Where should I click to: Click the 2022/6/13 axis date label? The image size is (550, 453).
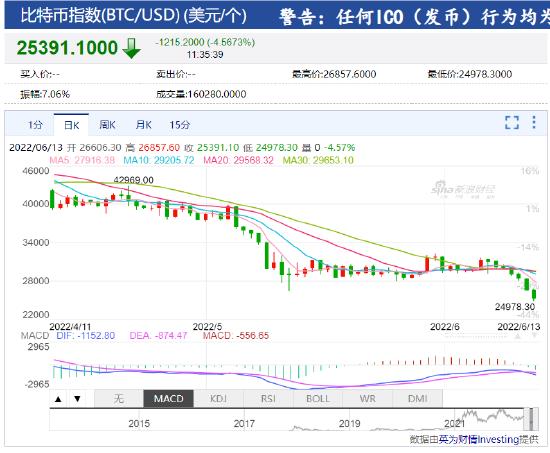519,327
